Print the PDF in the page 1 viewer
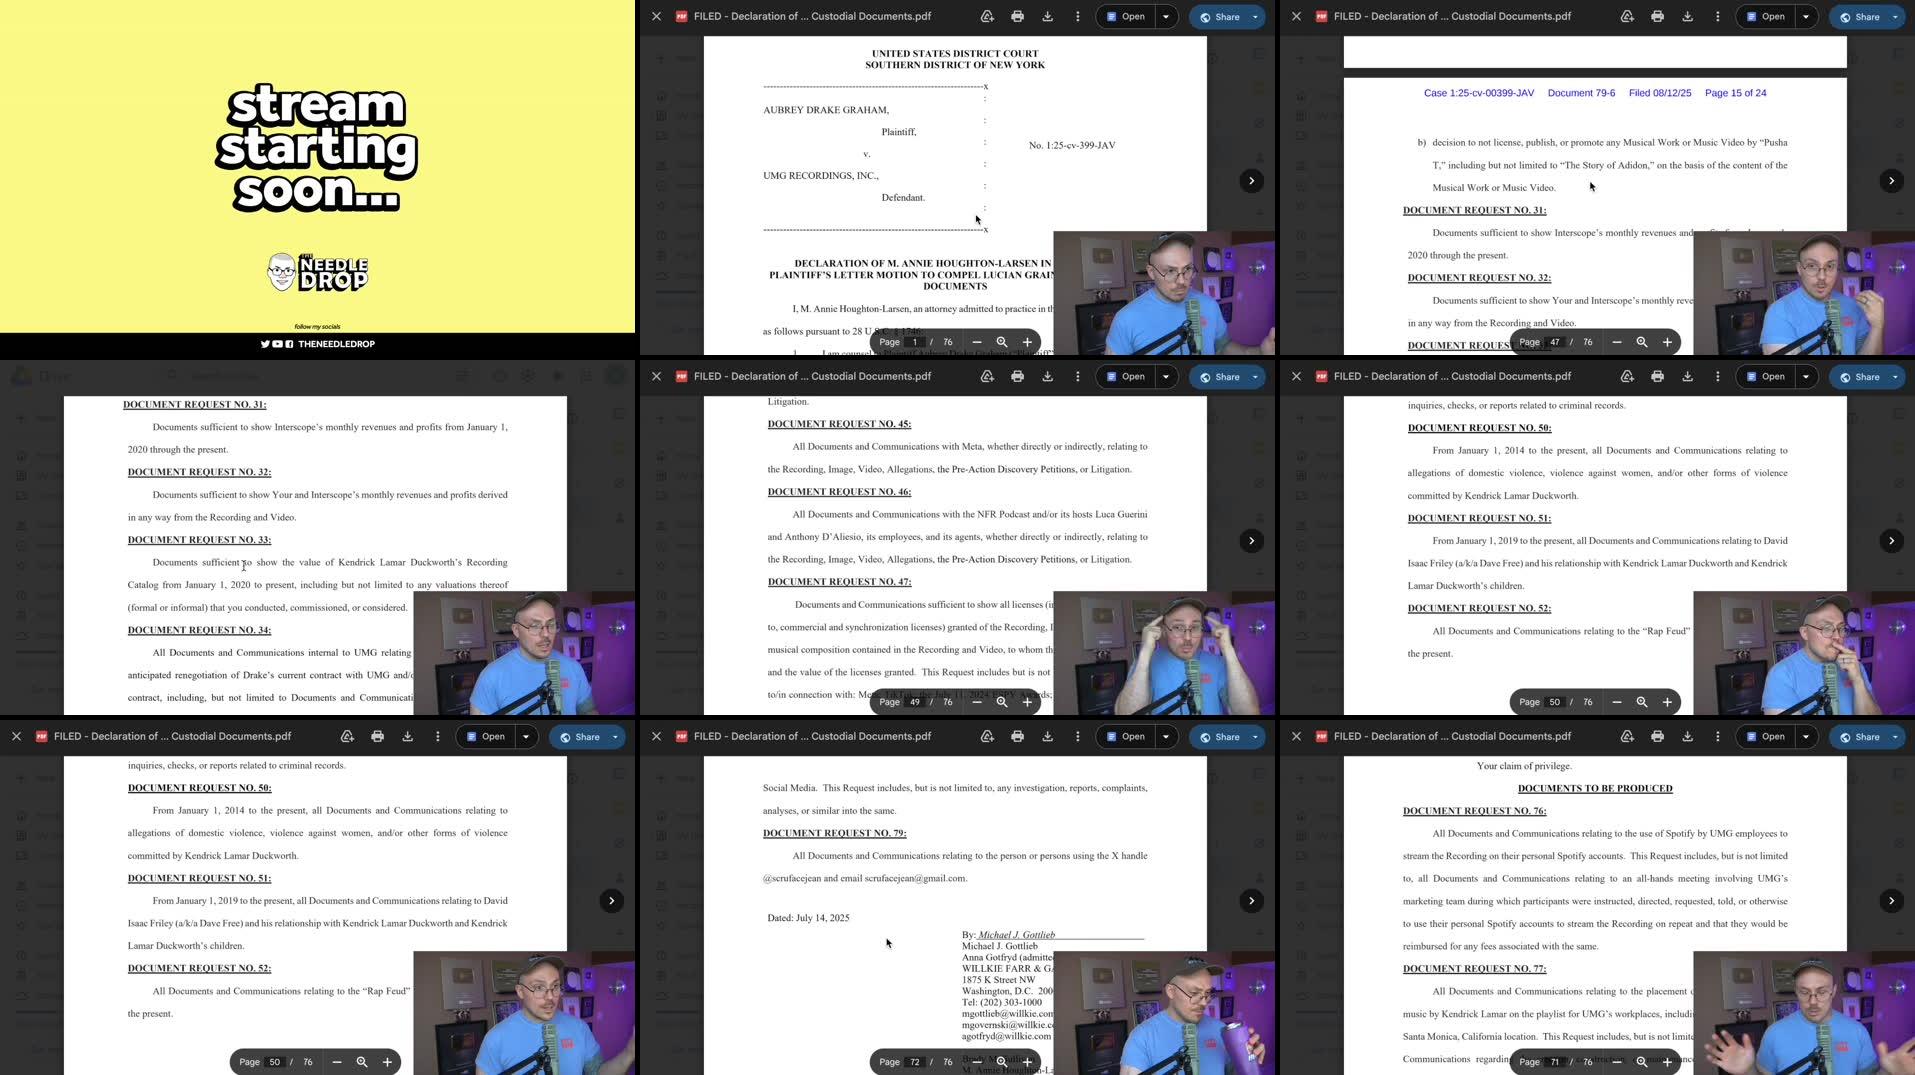The image size is (1915, 1075). (x=1017, y=17)
